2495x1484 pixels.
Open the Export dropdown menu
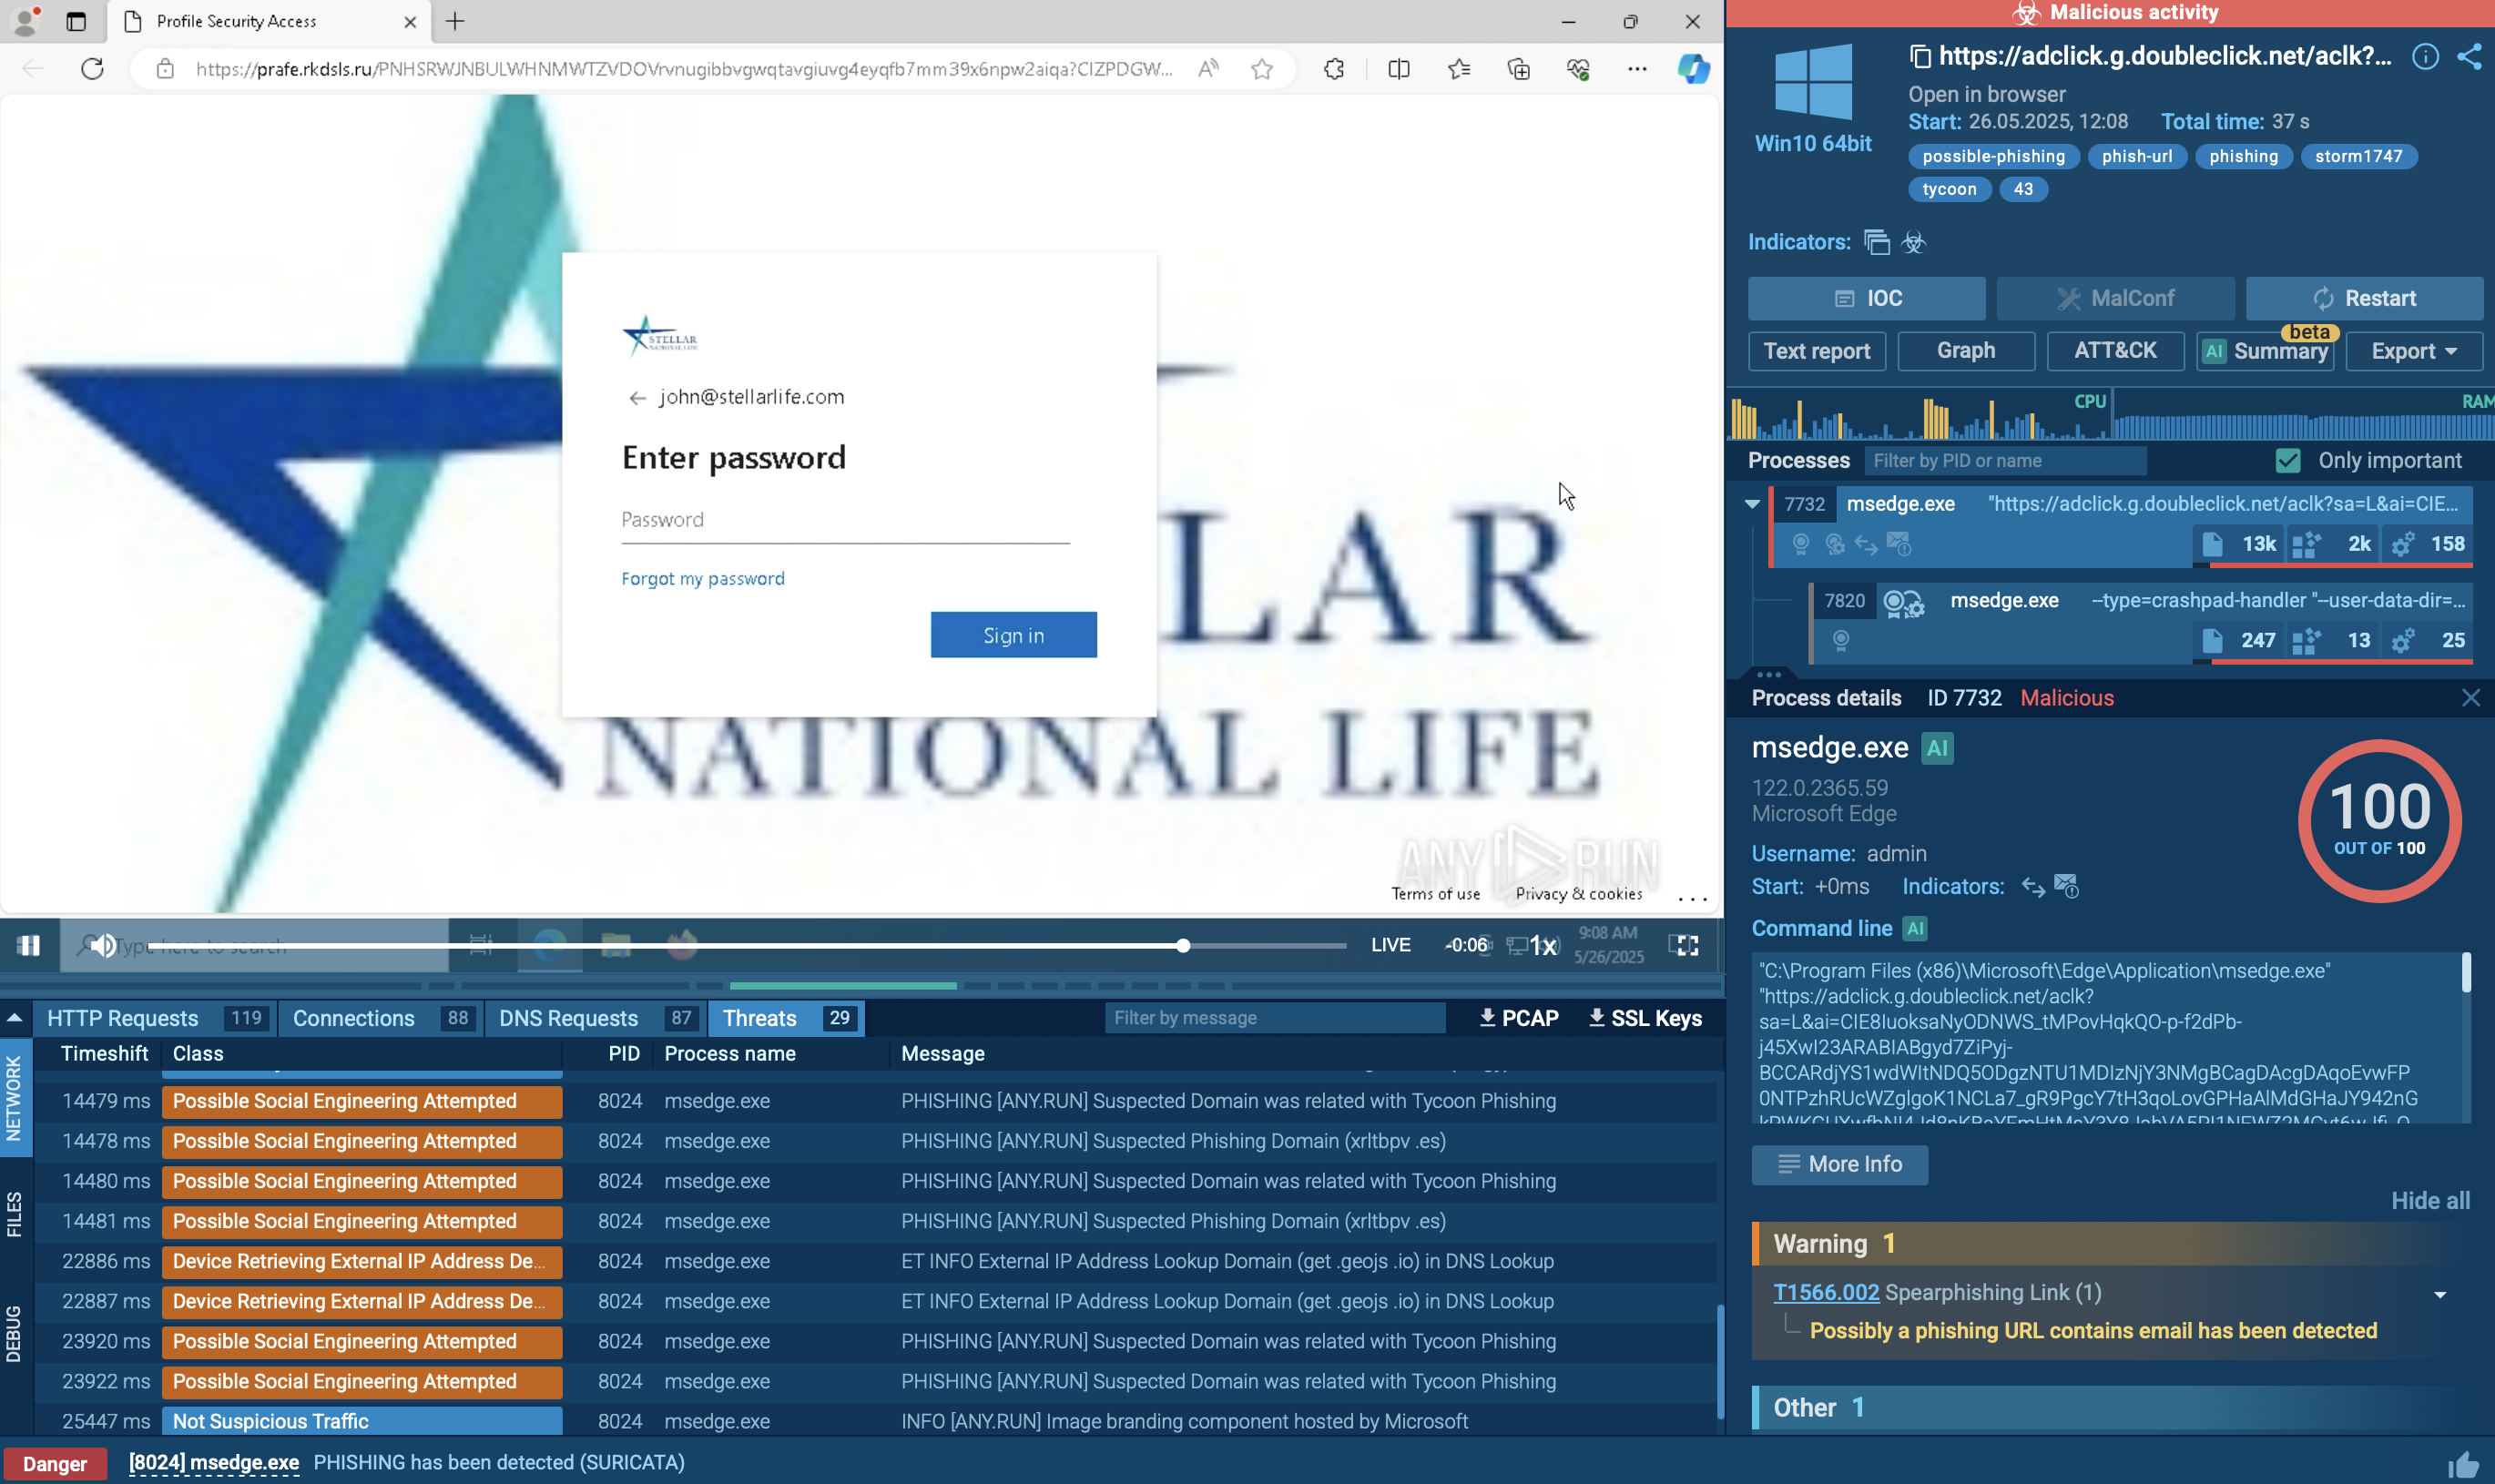pyautogui.click(x=2414, y=351)
